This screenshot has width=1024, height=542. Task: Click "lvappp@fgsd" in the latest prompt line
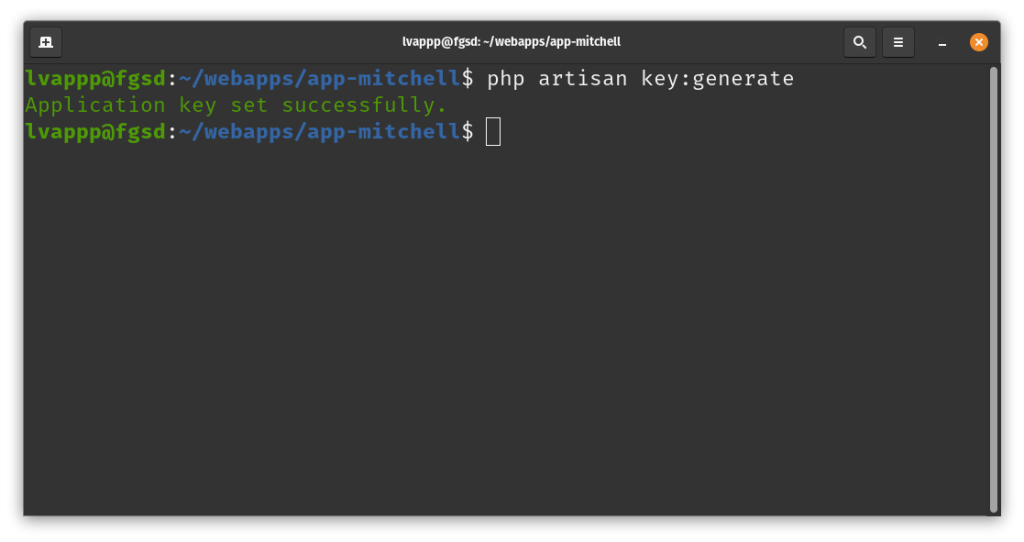coord(95,131)
